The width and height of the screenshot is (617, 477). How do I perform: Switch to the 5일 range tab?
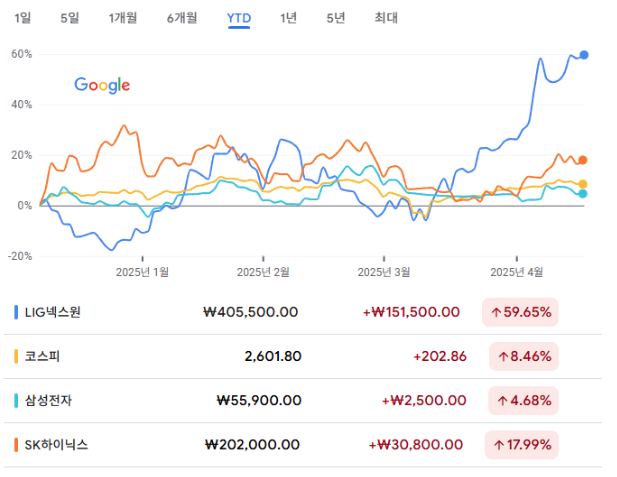[70, 18]
